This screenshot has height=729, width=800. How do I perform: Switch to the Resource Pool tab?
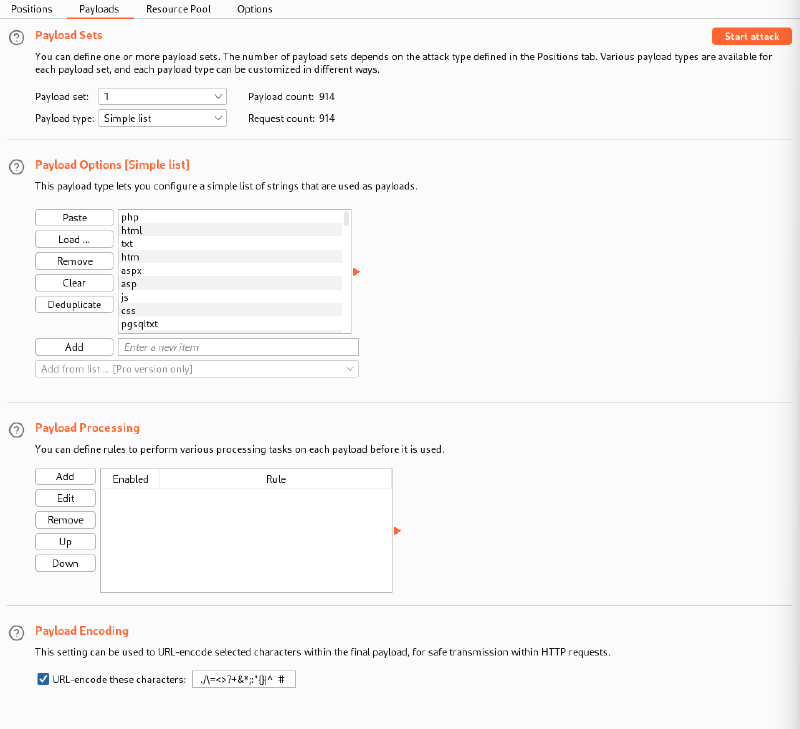tap(177, 9)
